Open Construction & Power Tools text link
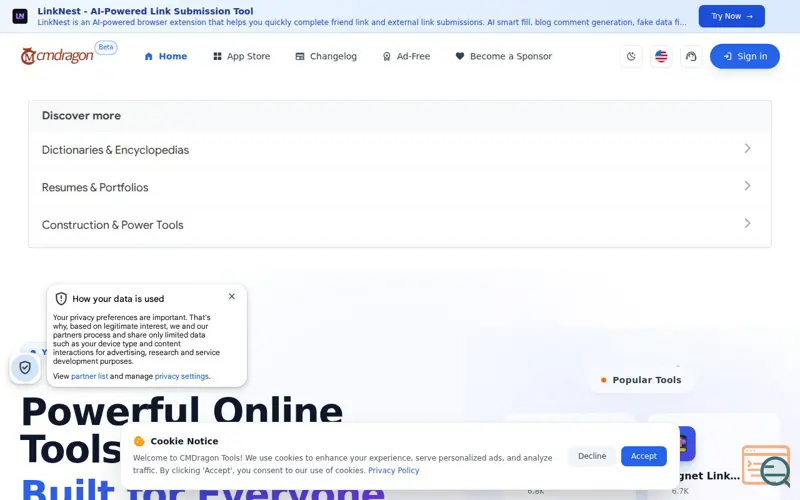The width and height of the screenshot is (800, 500). click(112, 225)
